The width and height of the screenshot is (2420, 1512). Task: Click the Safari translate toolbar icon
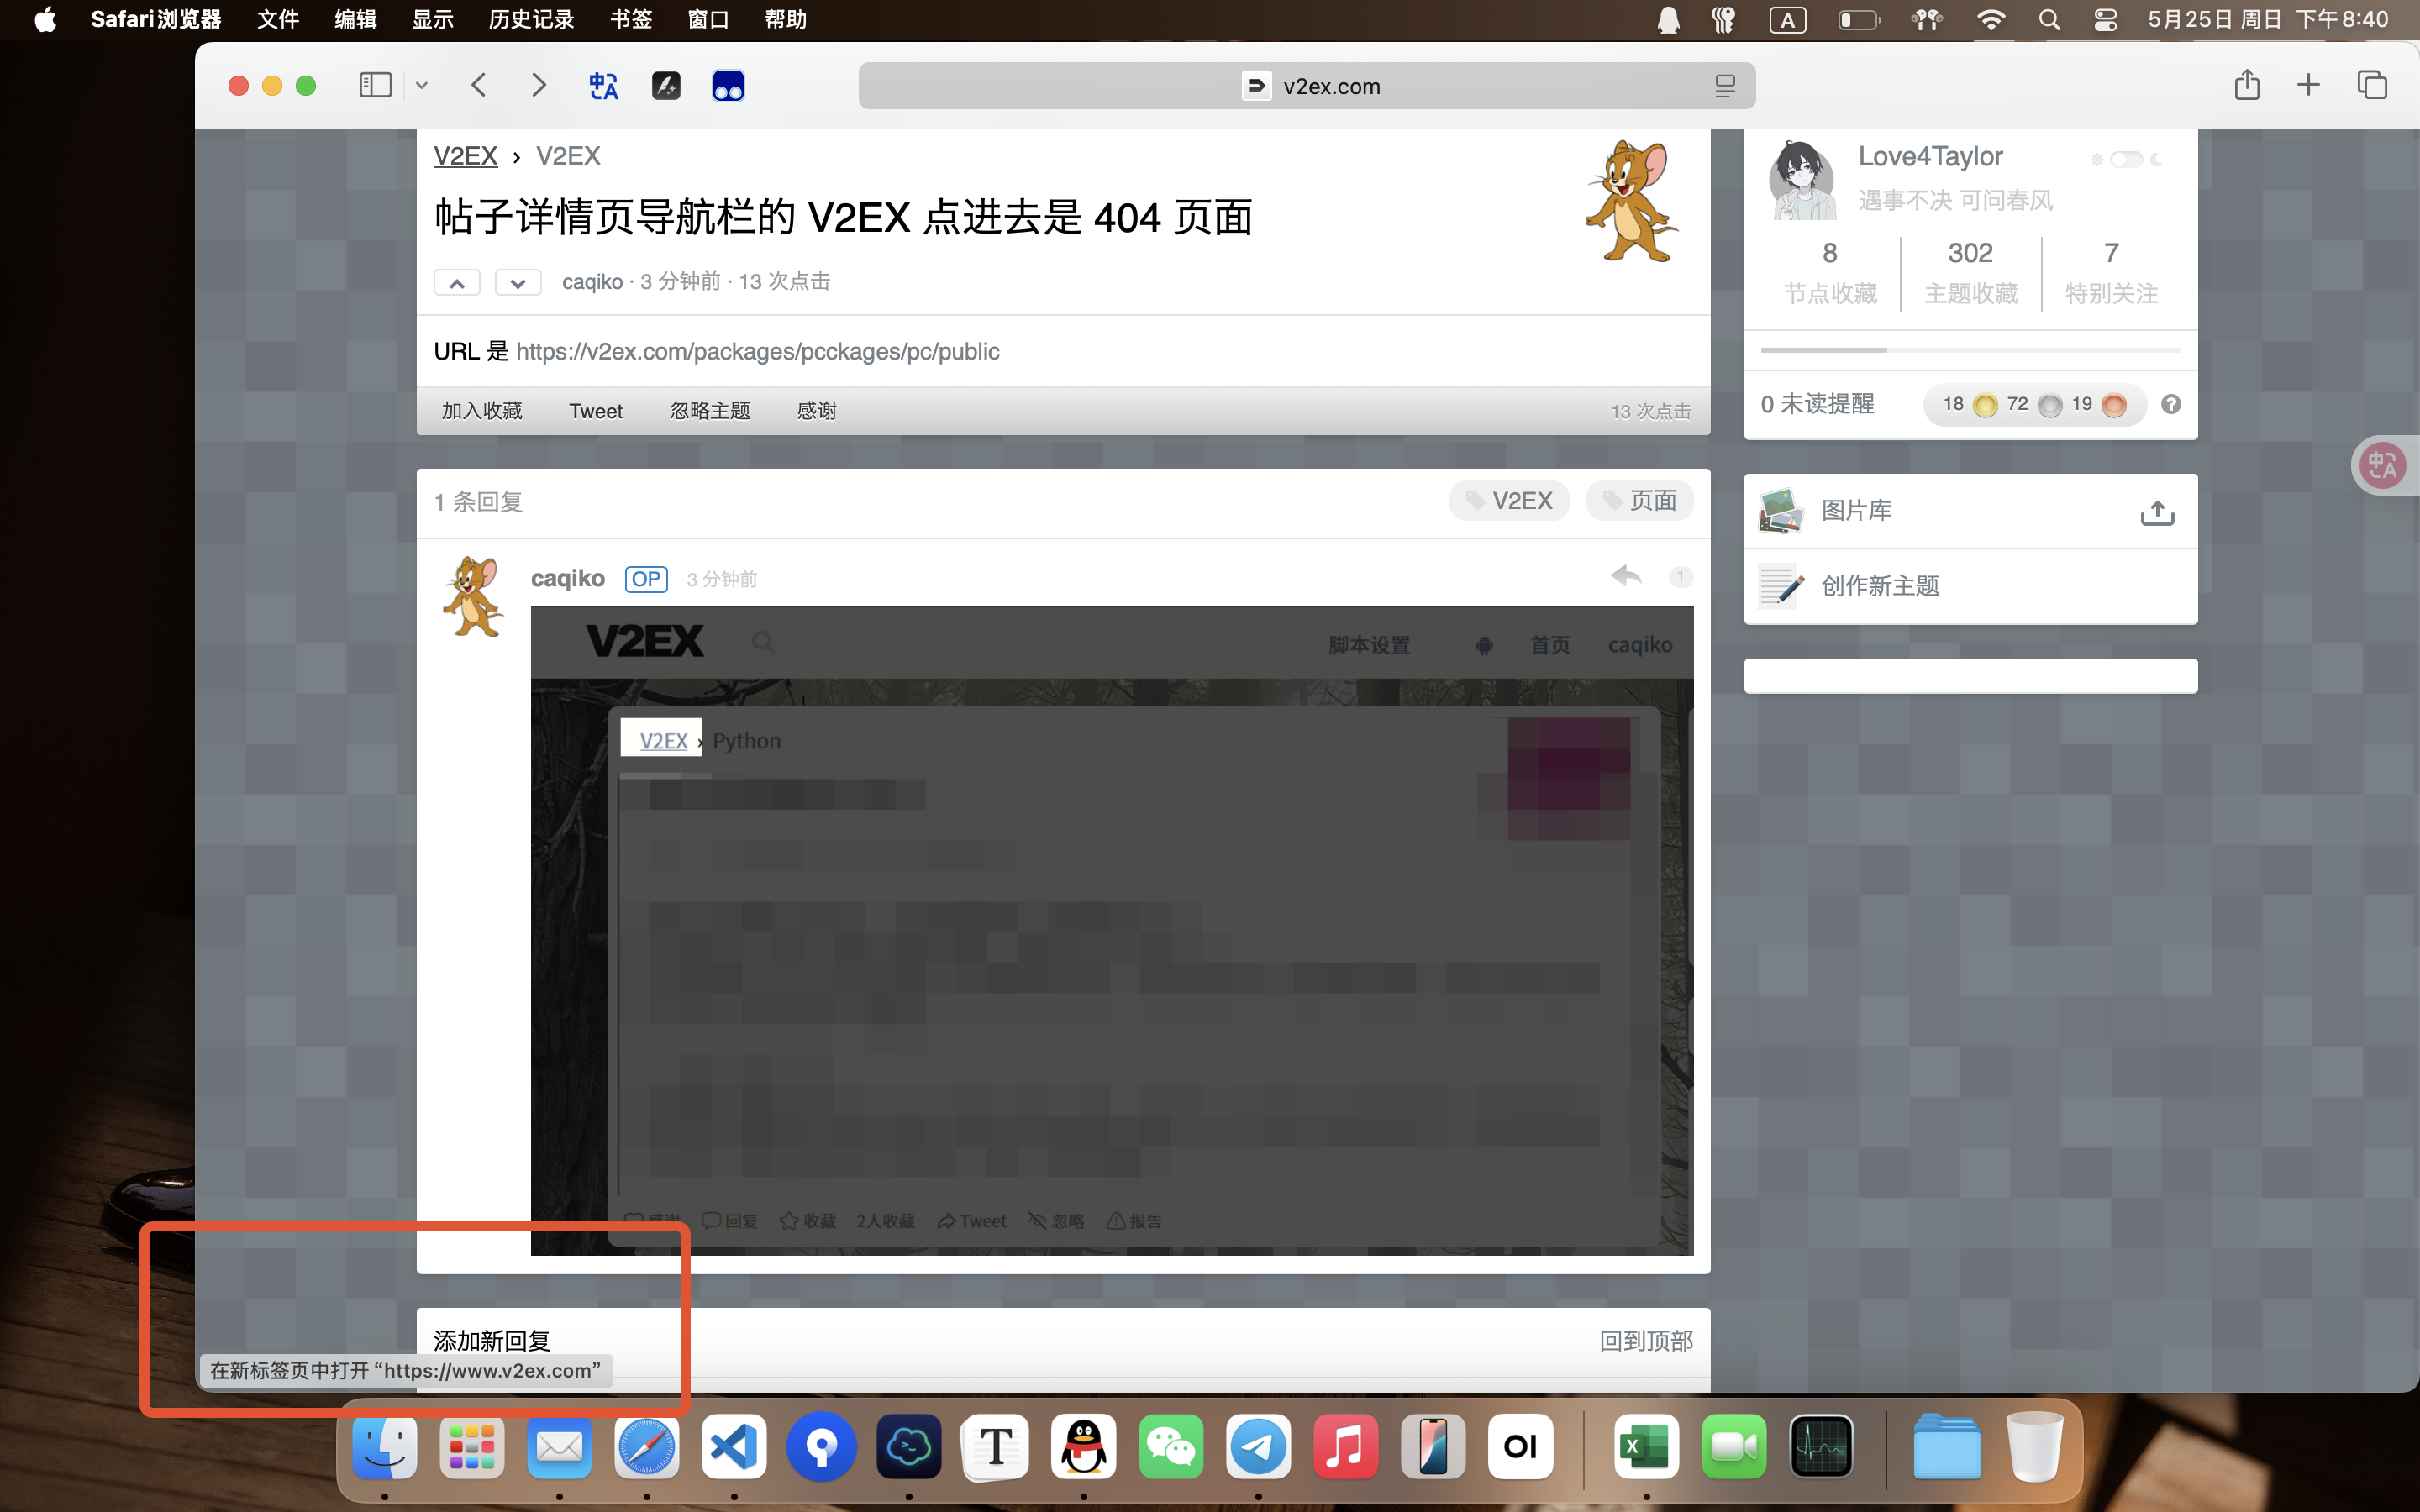click(x=603, y=86)
